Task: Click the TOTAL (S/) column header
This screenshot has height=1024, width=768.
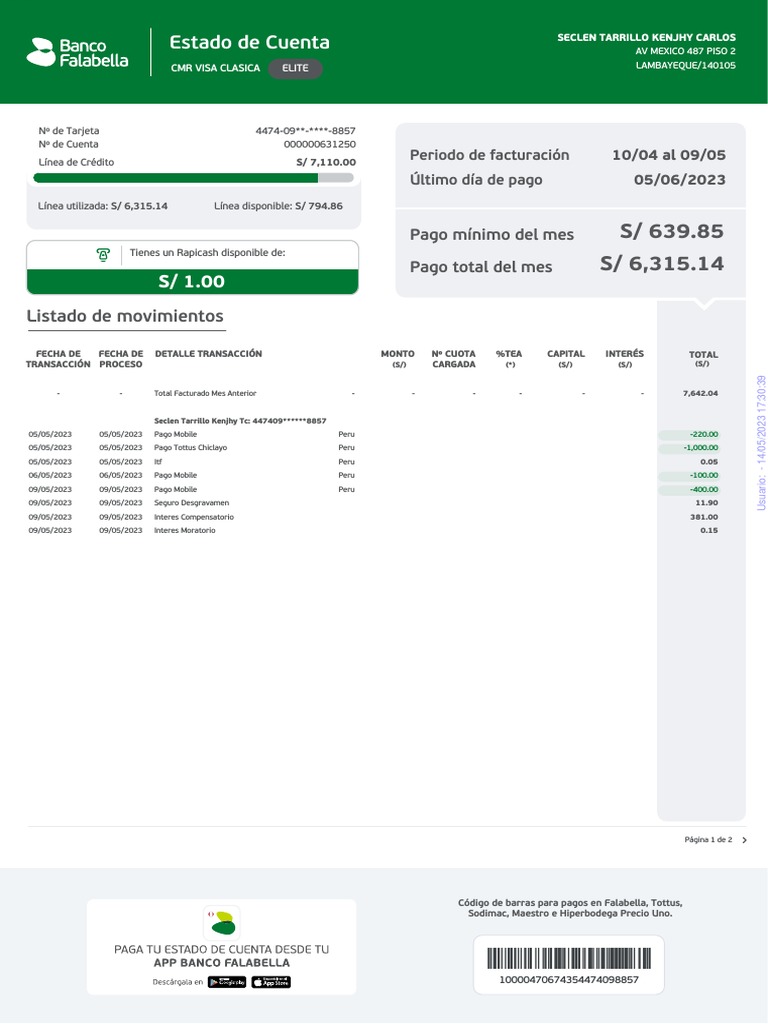Action: click(703, 359)
